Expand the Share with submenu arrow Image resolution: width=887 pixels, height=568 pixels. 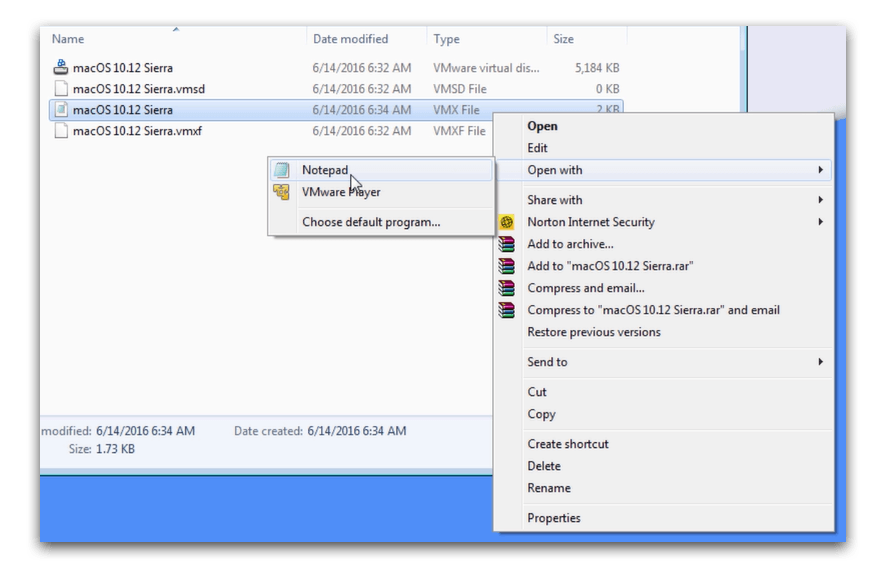click(x=820, y=200)
